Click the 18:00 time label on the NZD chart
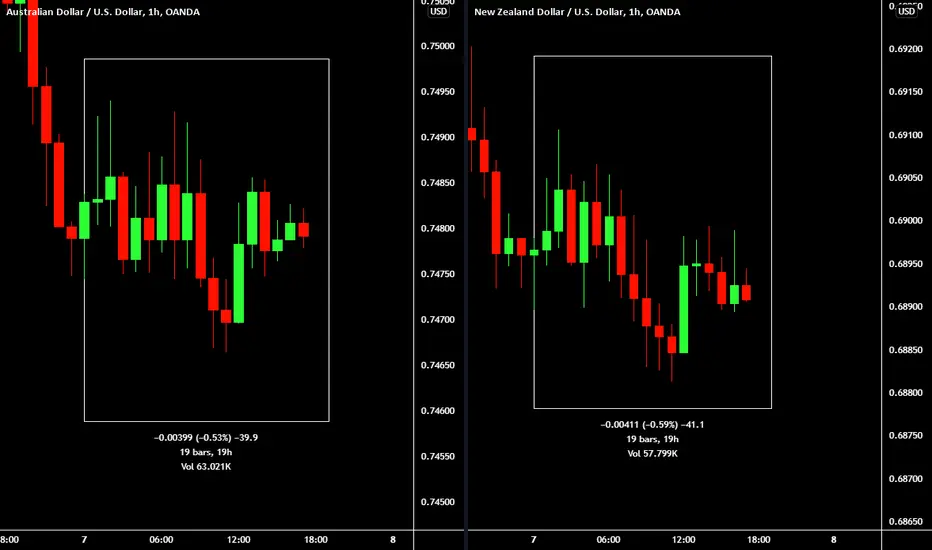 coord(758,540)
